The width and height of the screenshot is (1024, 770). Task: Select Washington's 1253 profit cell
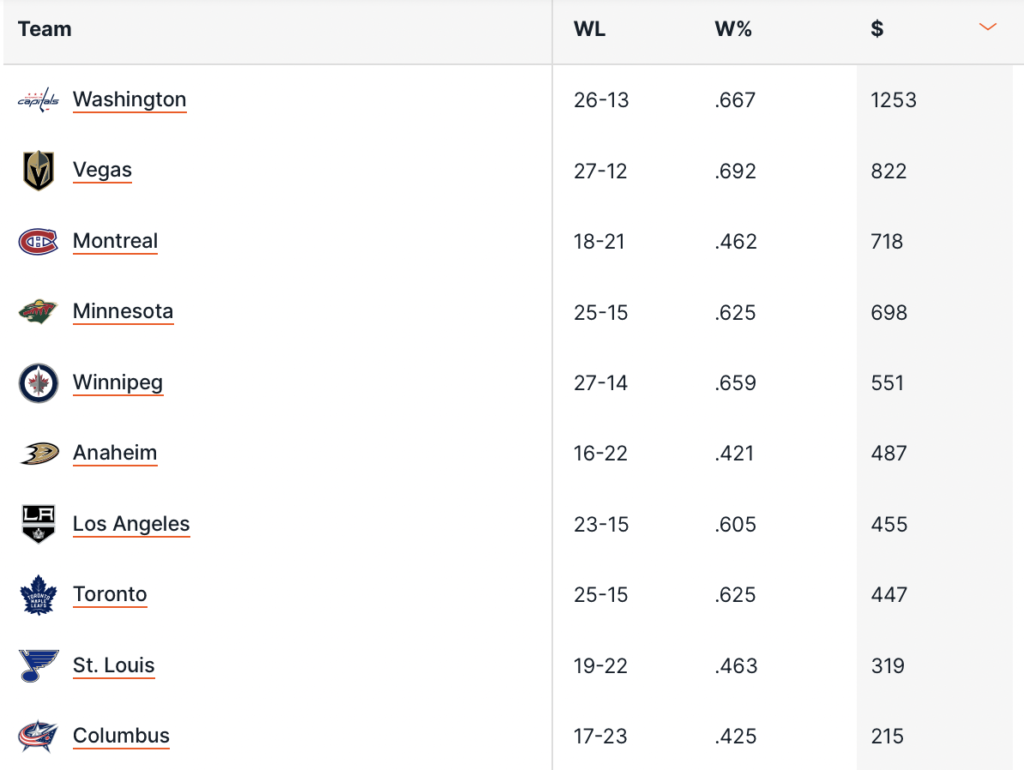click(893, 100)
